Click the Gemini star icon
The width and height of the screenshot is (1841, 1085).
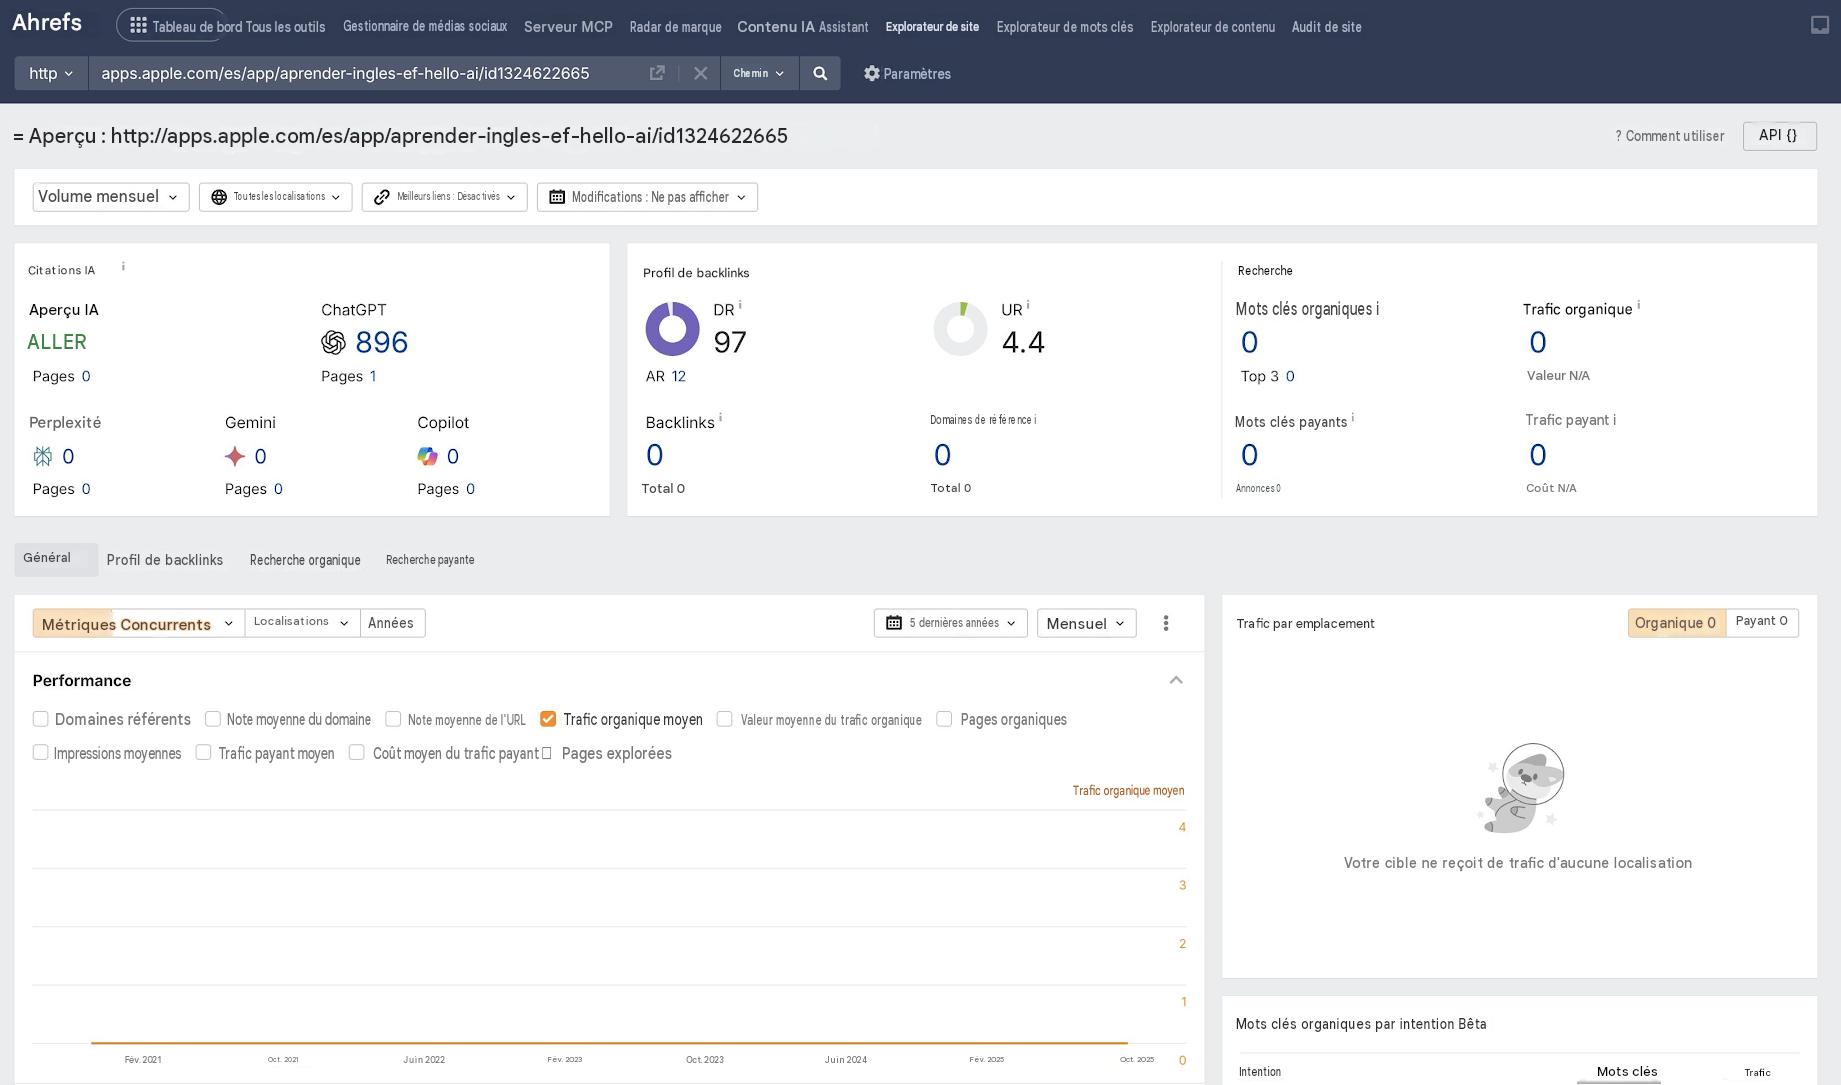(235, 457)
